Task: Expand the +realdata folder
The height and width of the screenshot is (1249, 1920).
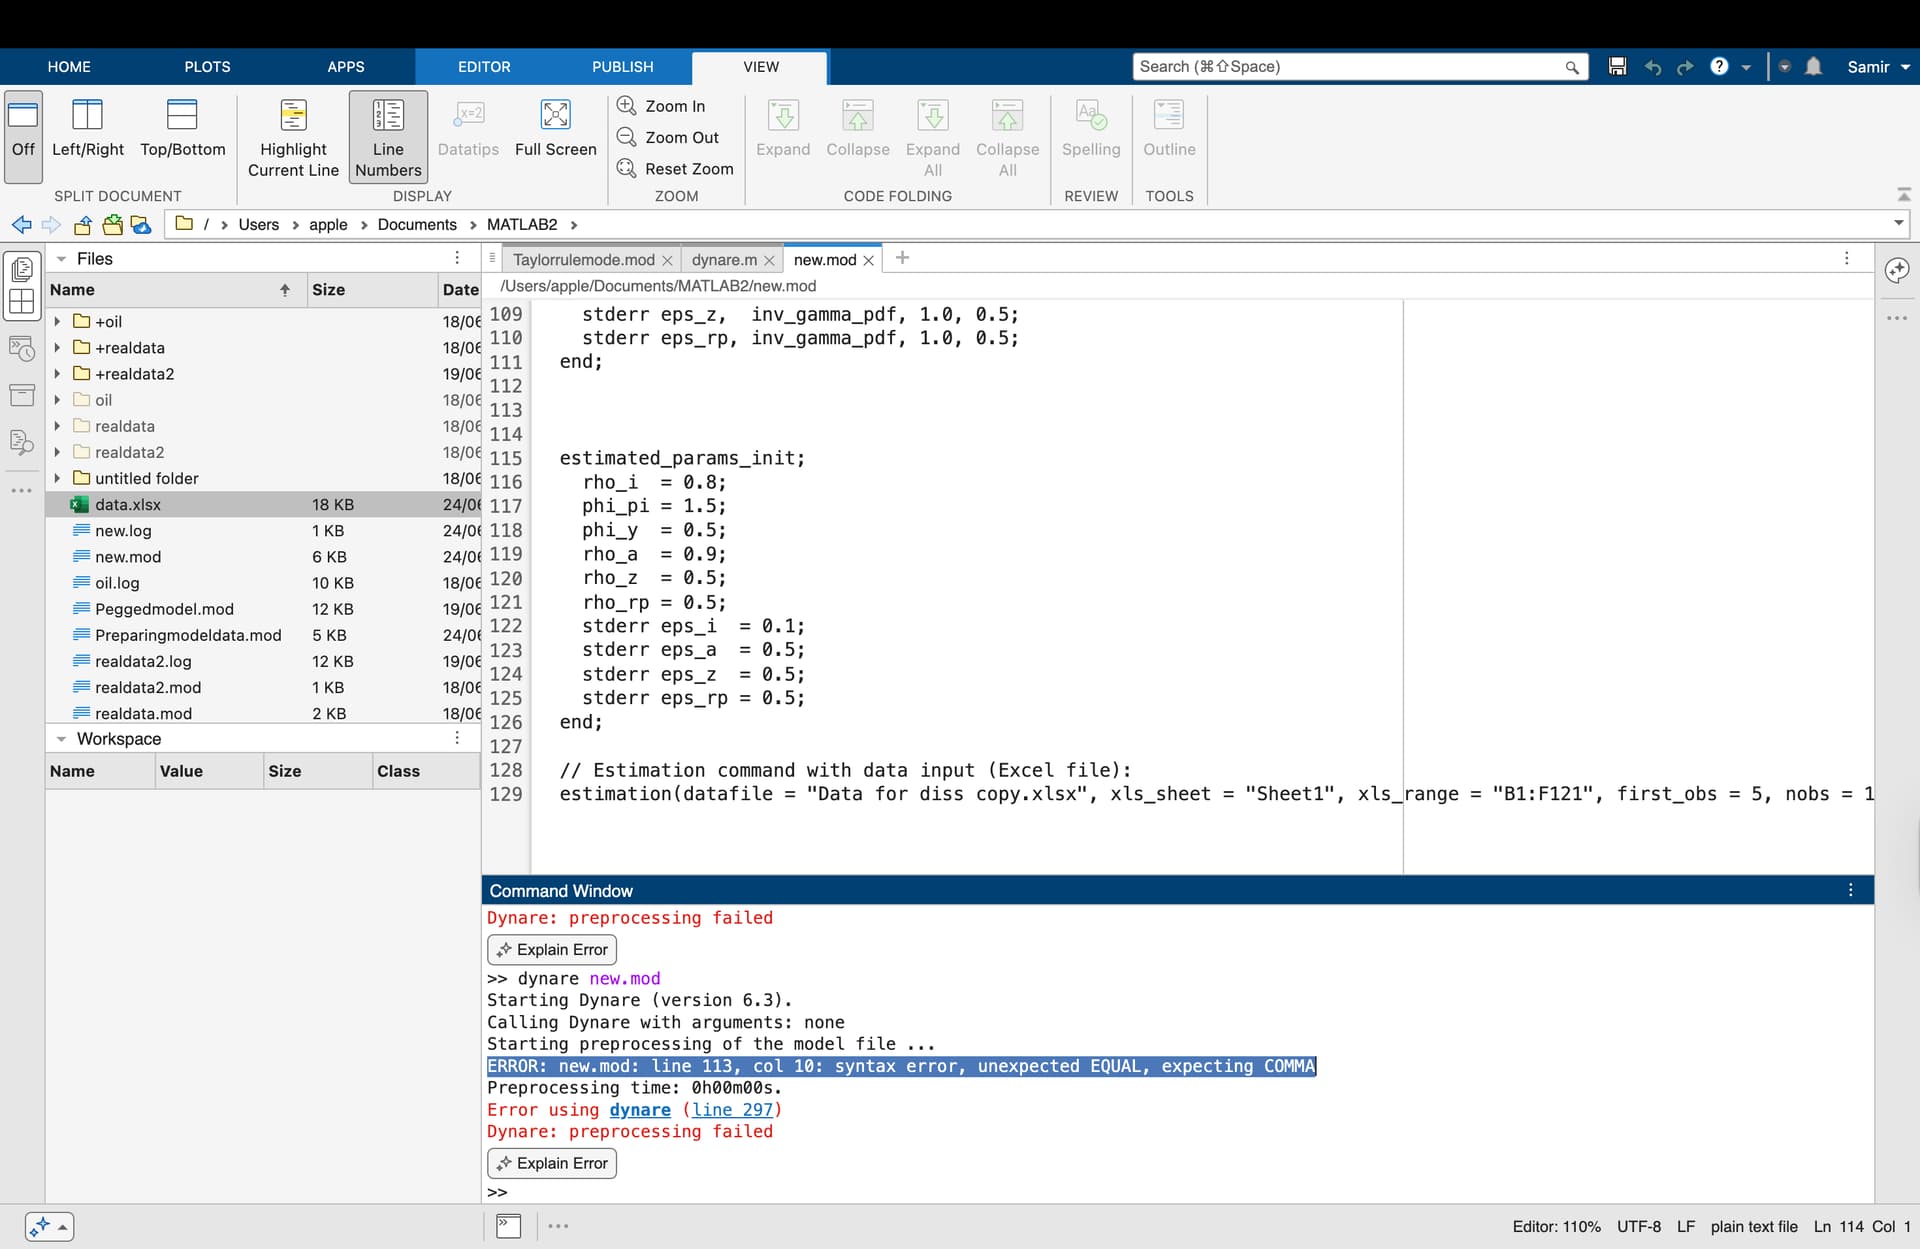Action: point(57,347)
